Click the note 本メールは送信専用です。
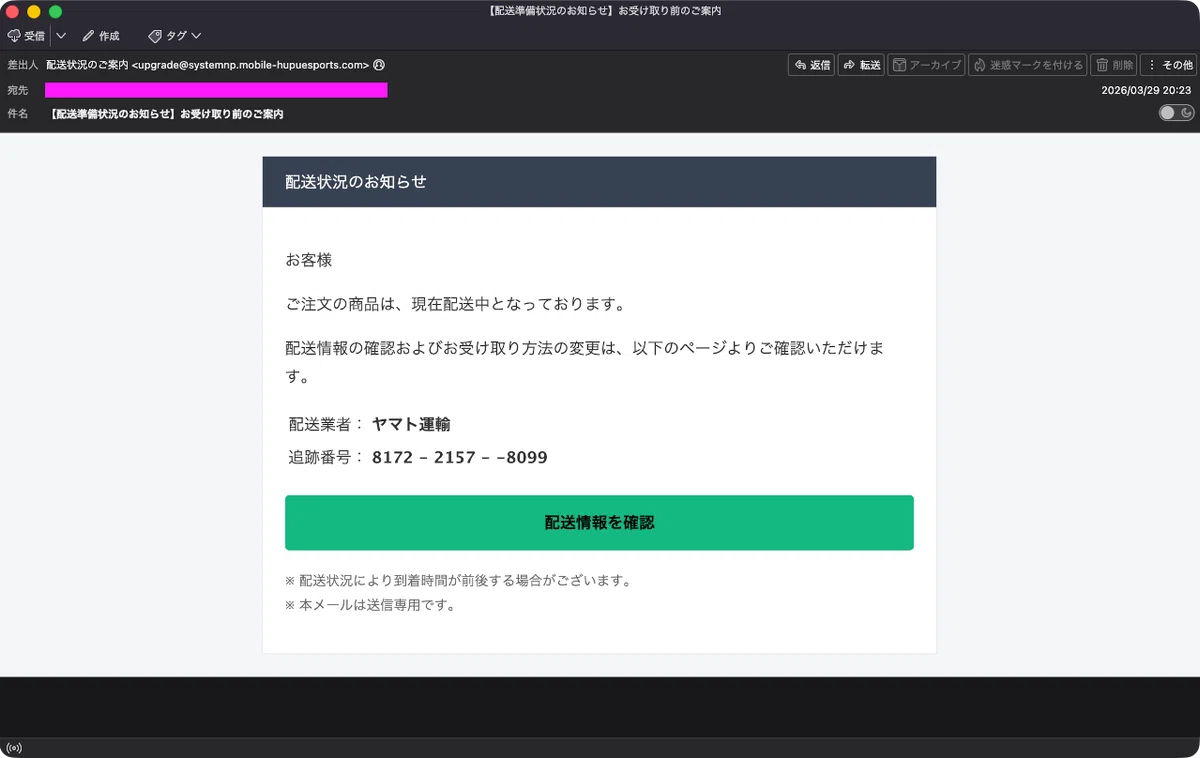 (370, 605)
